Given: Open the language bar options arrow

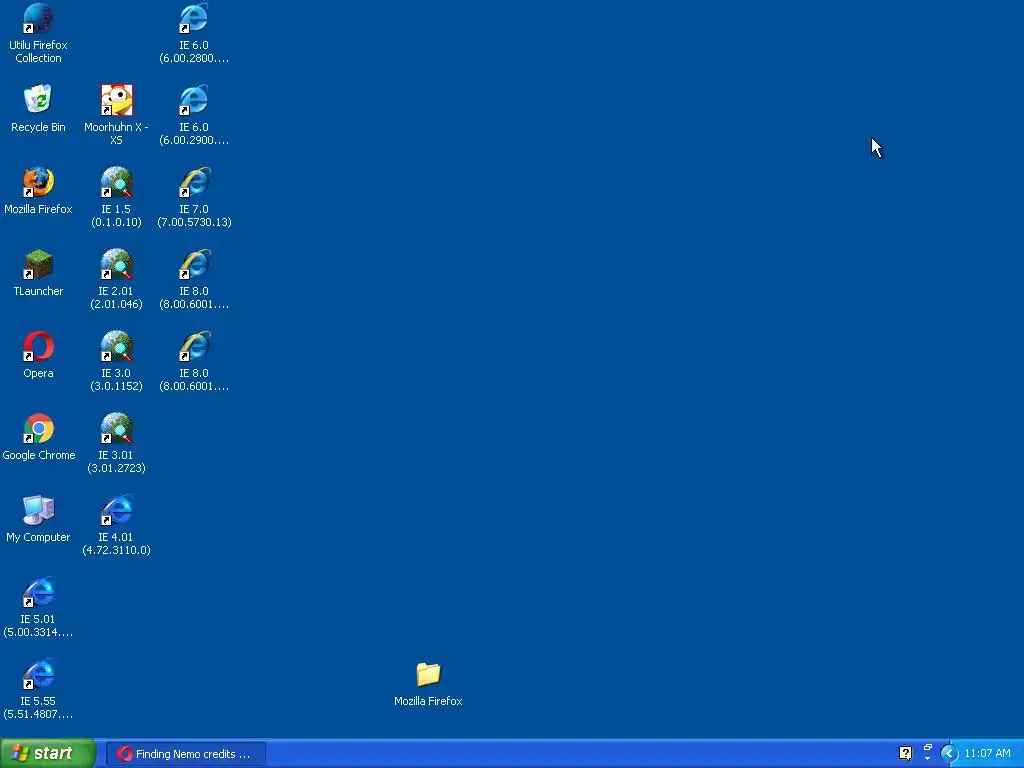Looking at the screenshot, I should point(927,760).
